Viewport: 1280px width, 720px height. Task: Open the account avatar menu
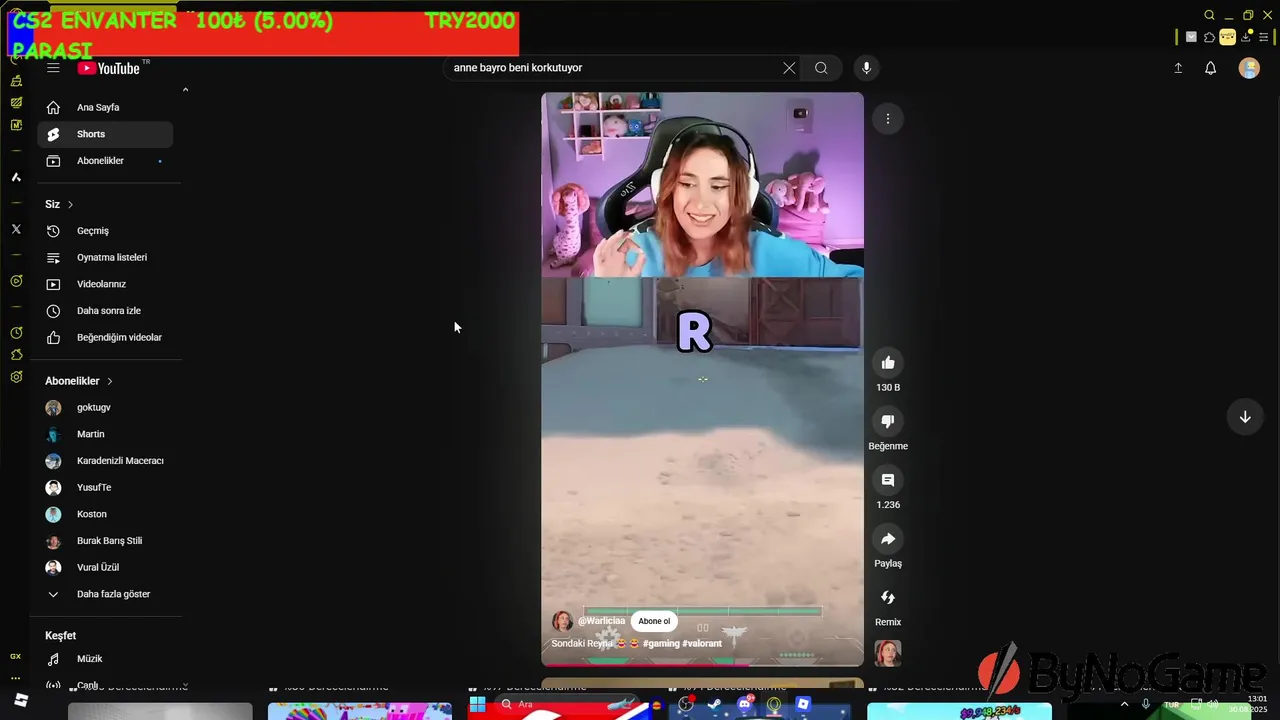1249,68
